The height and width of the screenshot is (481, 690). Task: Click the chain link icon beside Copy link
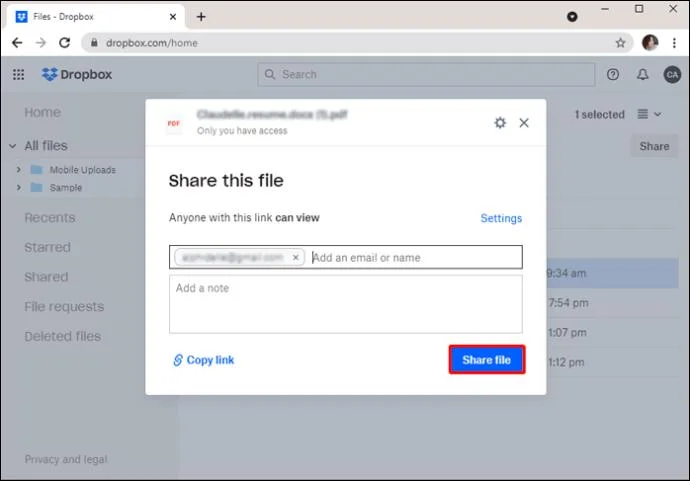click(178, 360)
